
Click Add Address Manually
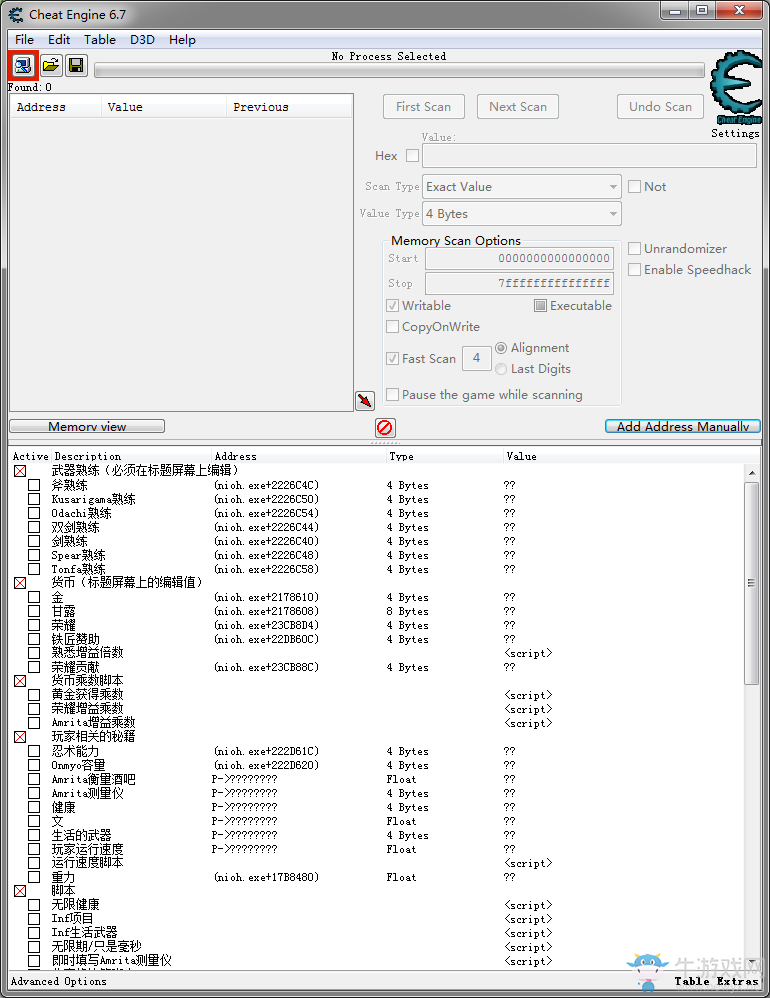(x=683, y=426)
